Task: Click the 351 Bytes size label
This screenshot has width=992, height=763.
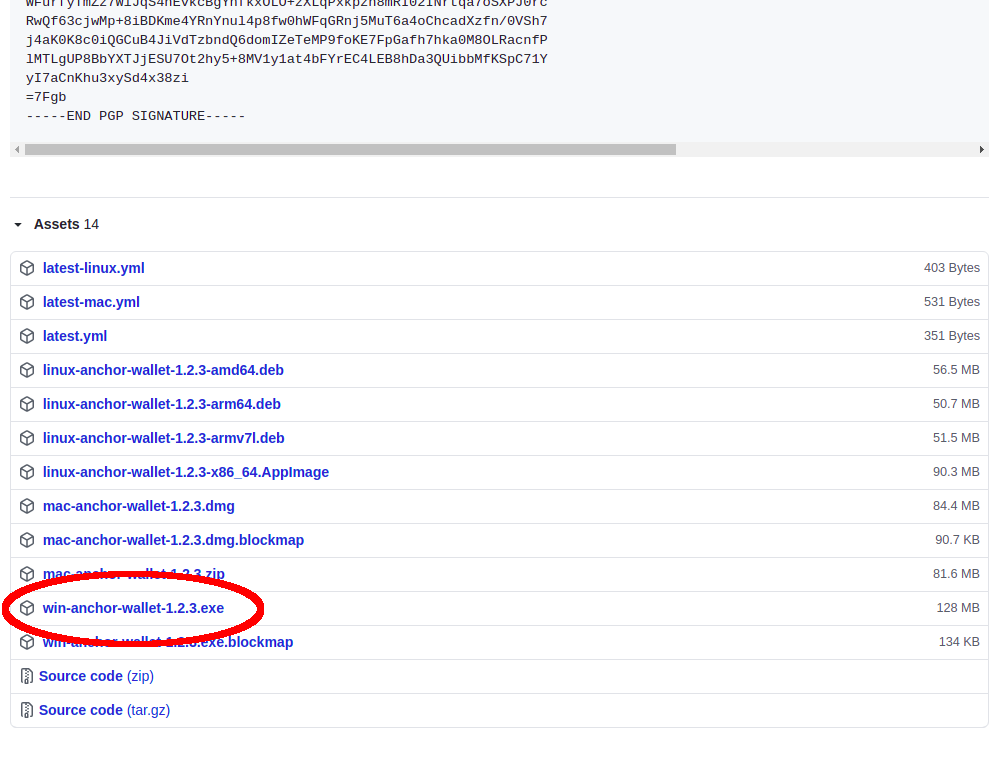Action: pyautogui.click(x=952, y=336)
